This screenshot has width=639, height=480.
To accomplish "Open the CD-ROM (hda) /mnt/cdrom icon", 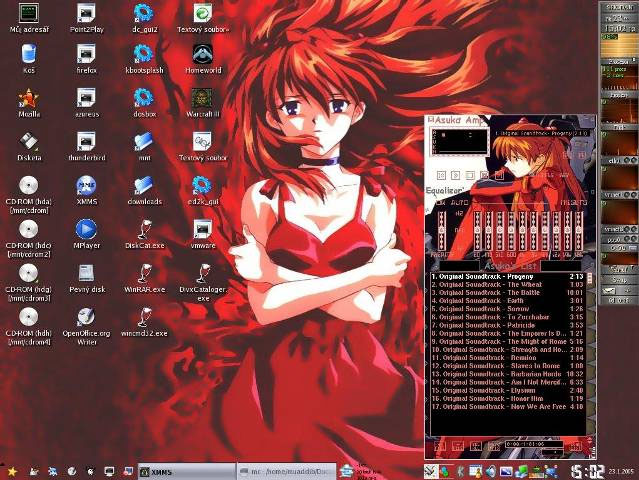I will pos(29,195).
